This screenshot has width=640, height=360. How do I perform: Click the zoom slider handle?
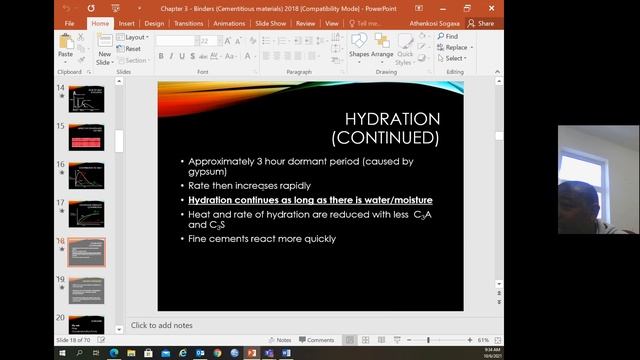pos(428,340)
